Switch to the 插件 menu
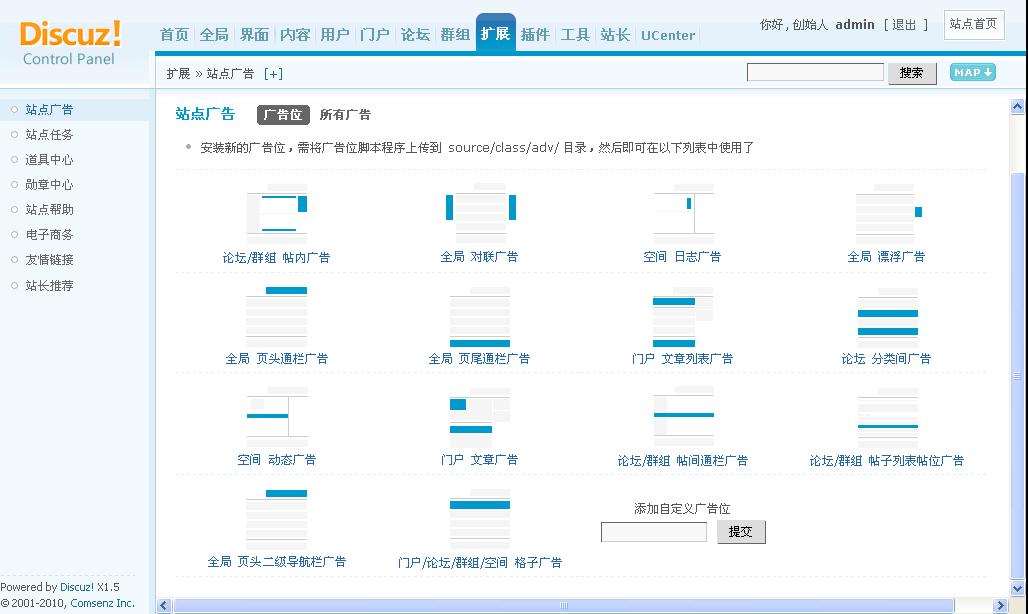Viewport: 1028px width, 614px height. (x=535, y=35)
